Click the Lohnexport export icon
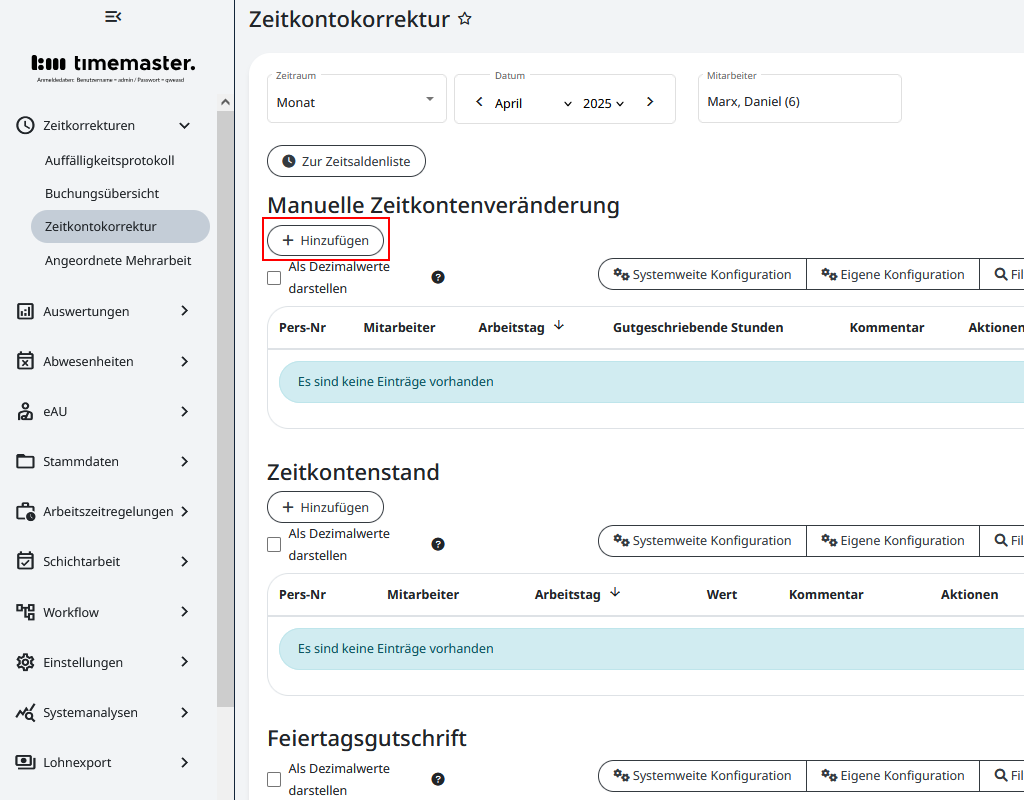Screen dimensions: 1024x800 [27, 762]
